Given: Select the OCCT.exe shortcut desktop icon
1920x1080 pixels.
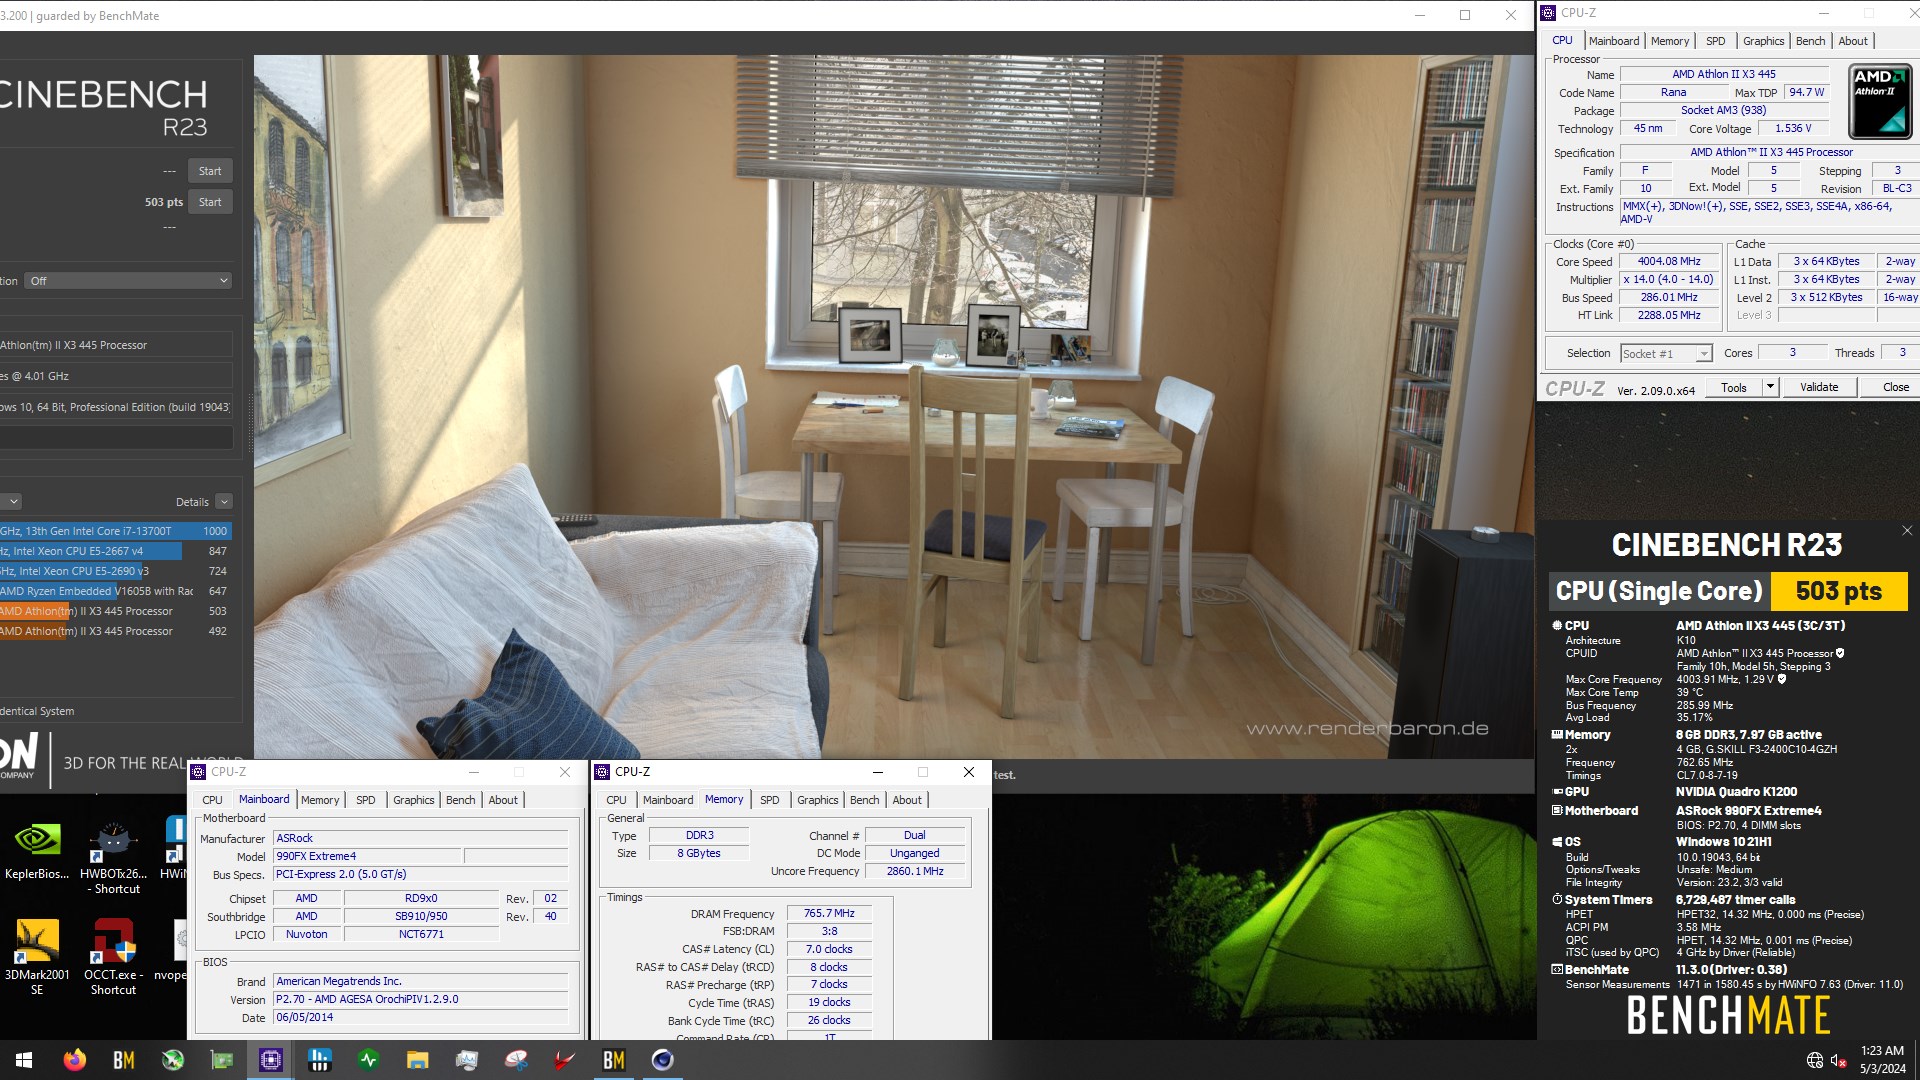Looking at the screenshot, I should pos(113,957).
